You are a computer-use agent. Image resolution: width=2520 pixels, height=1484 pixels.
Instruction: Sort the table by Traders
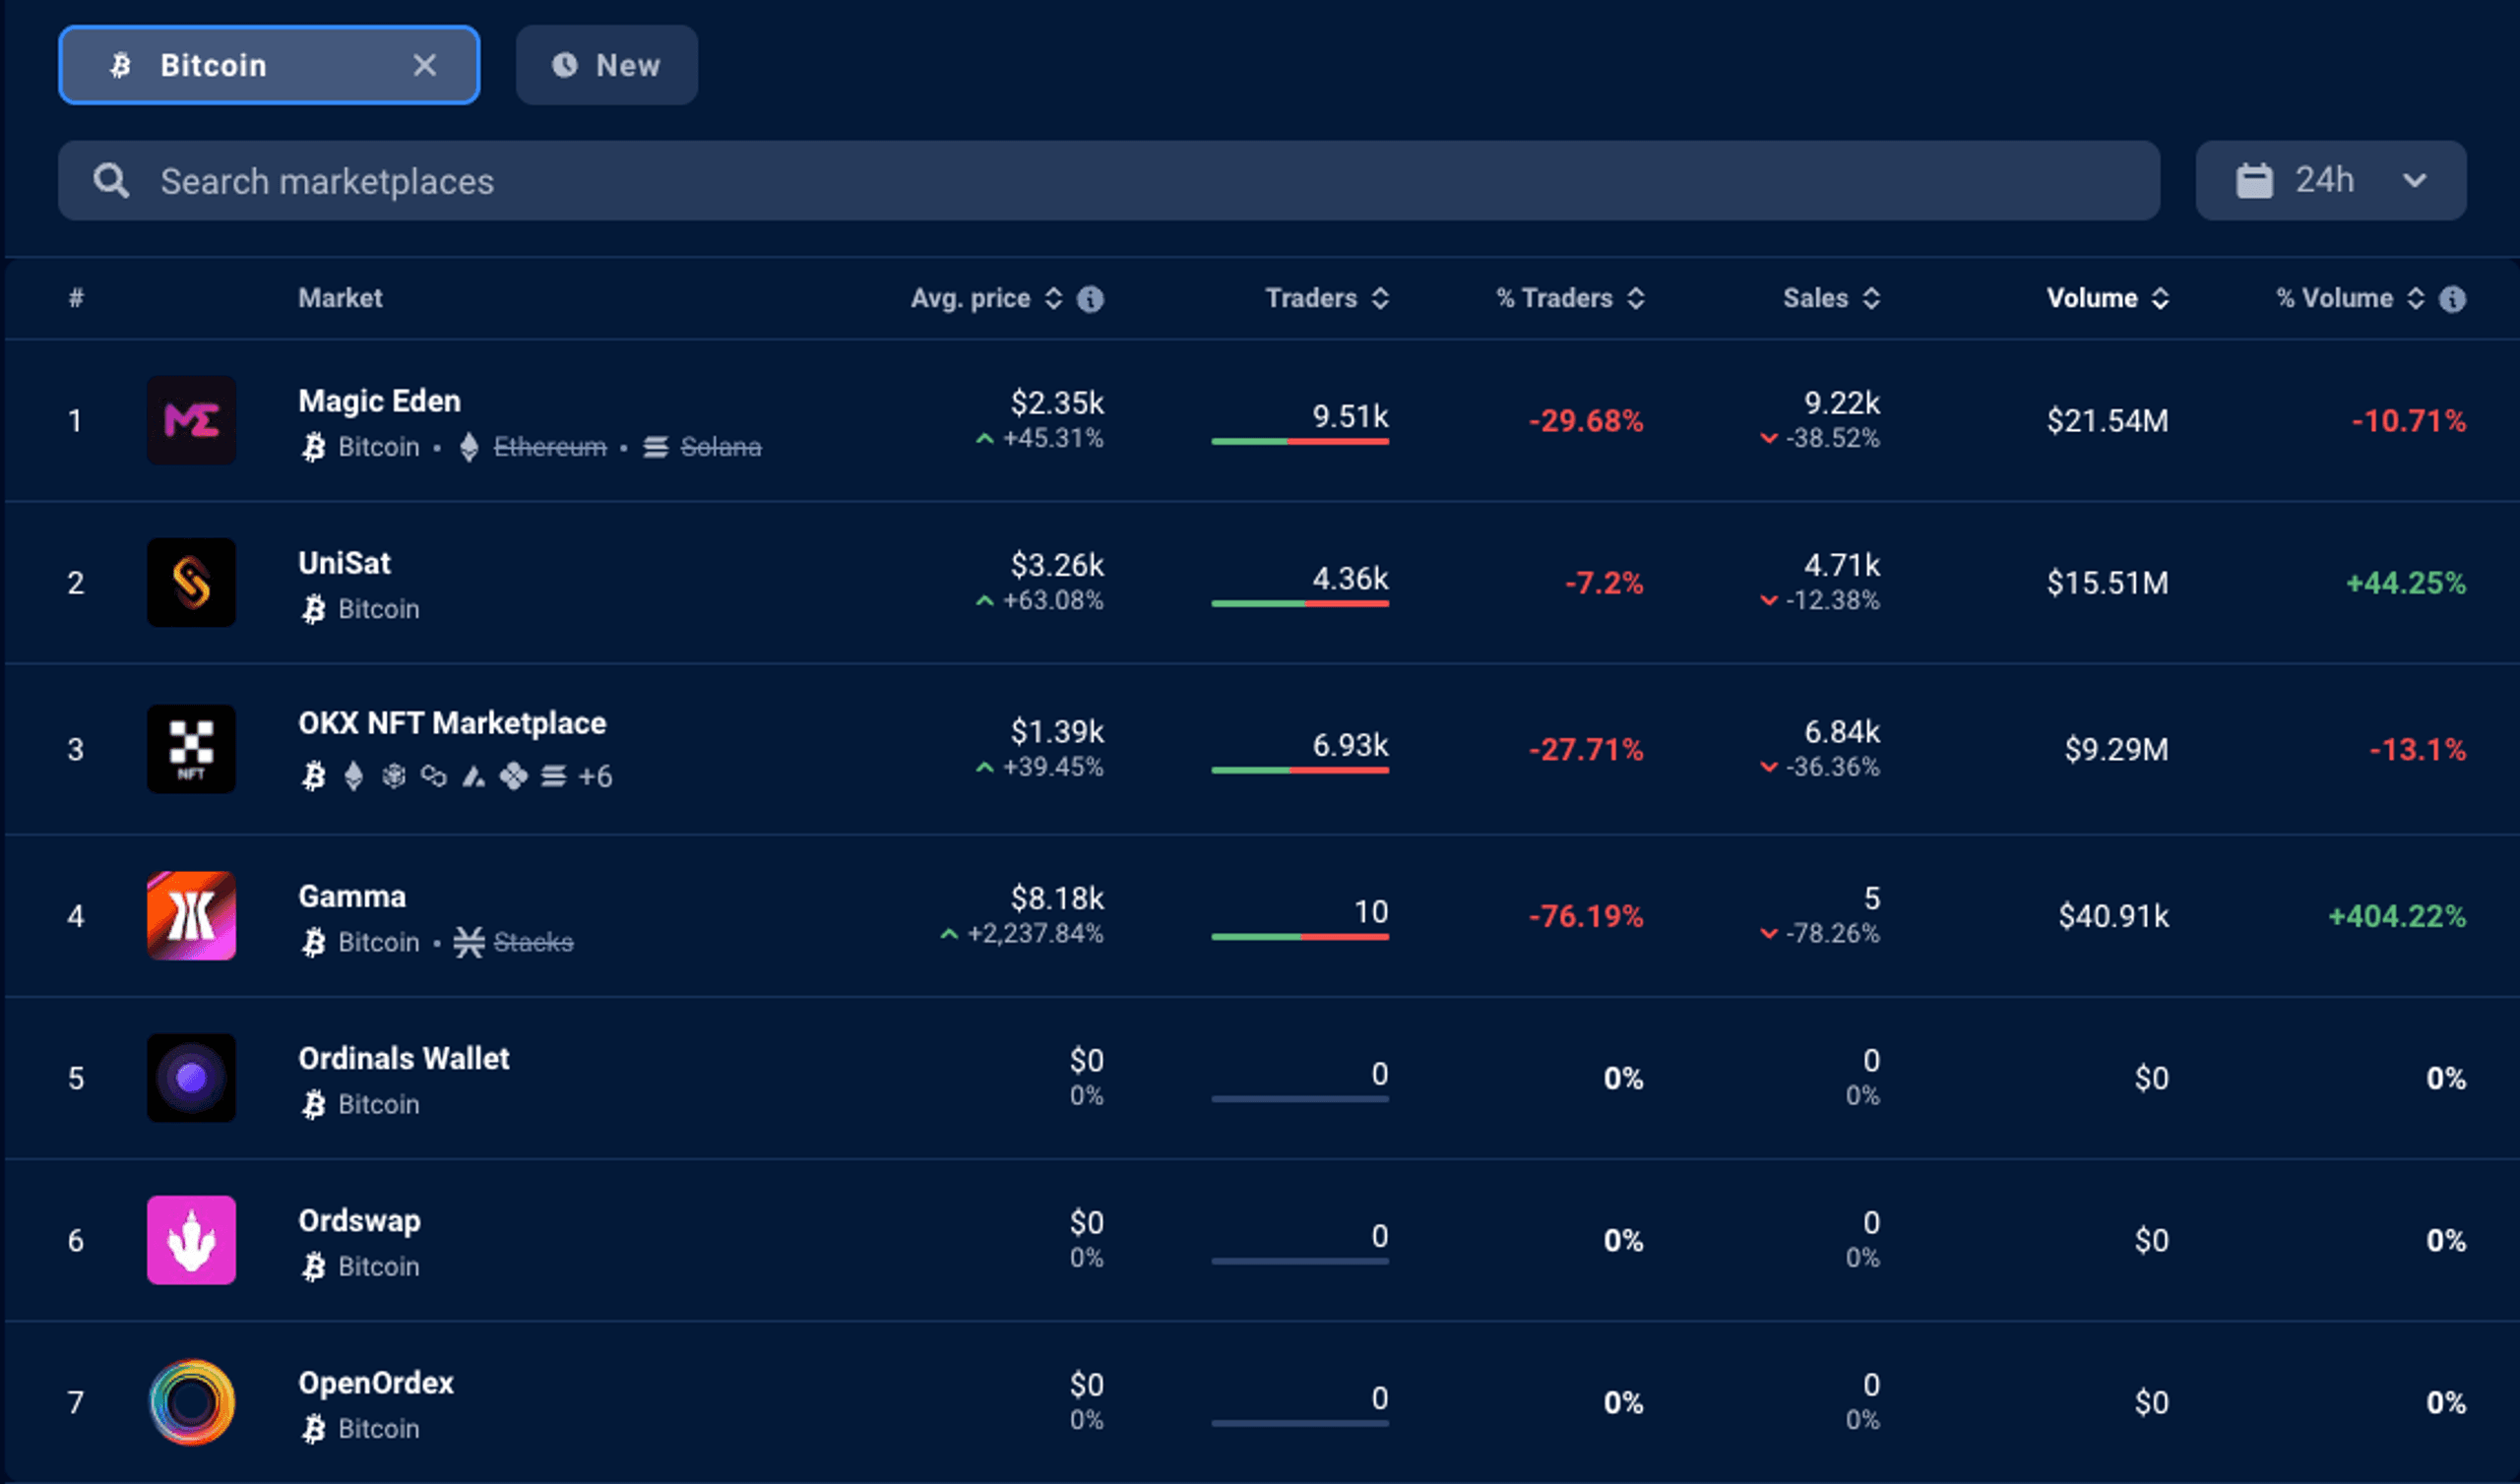point(1327,298)
